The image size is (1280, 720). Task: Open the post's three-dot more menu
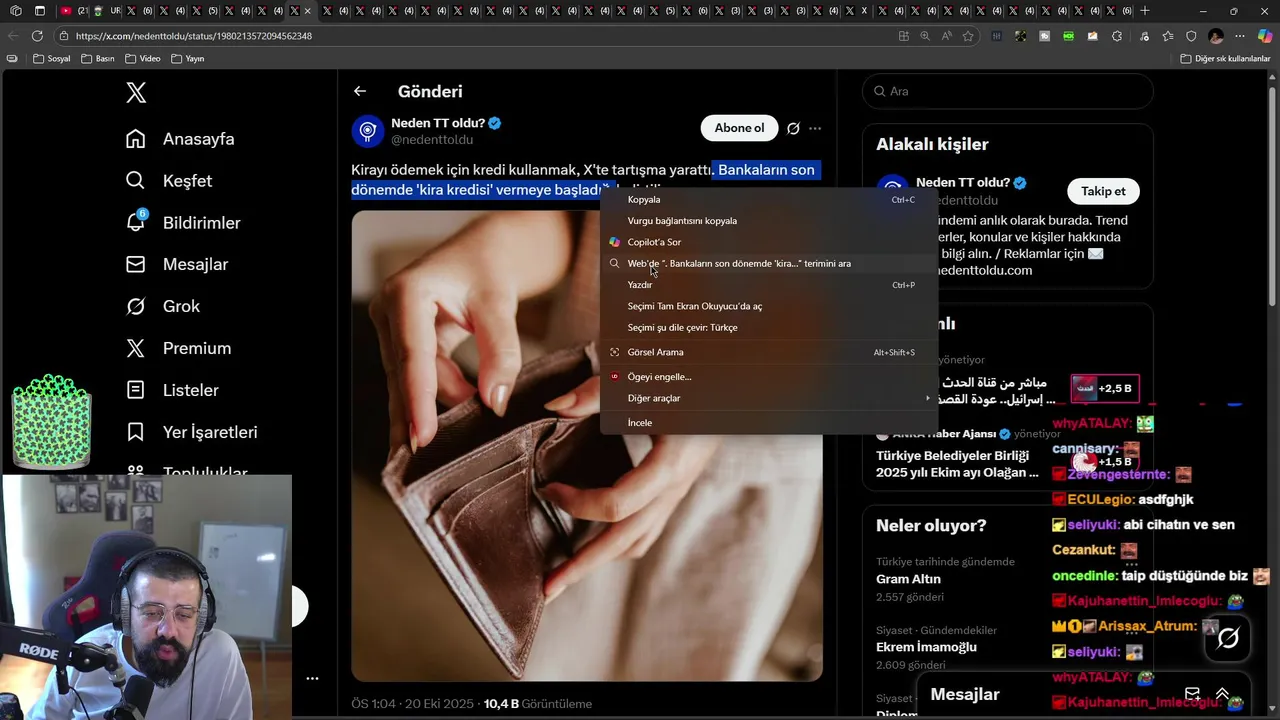(815, 128)
